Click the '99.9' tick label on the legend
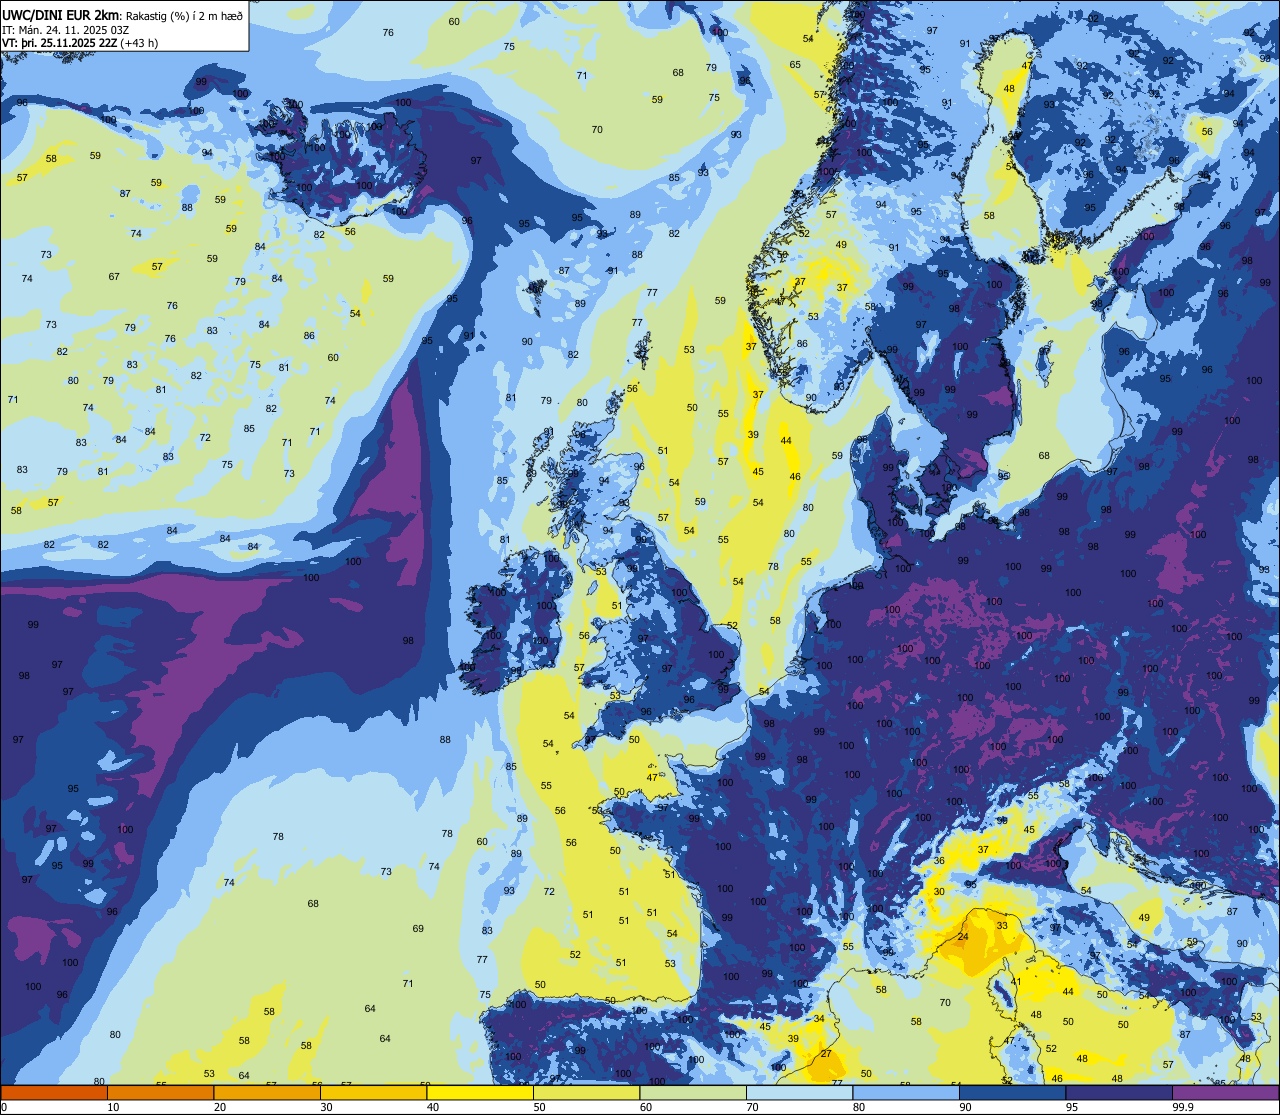This screenshot has width=1280, height=1115. [1183, 1106]
